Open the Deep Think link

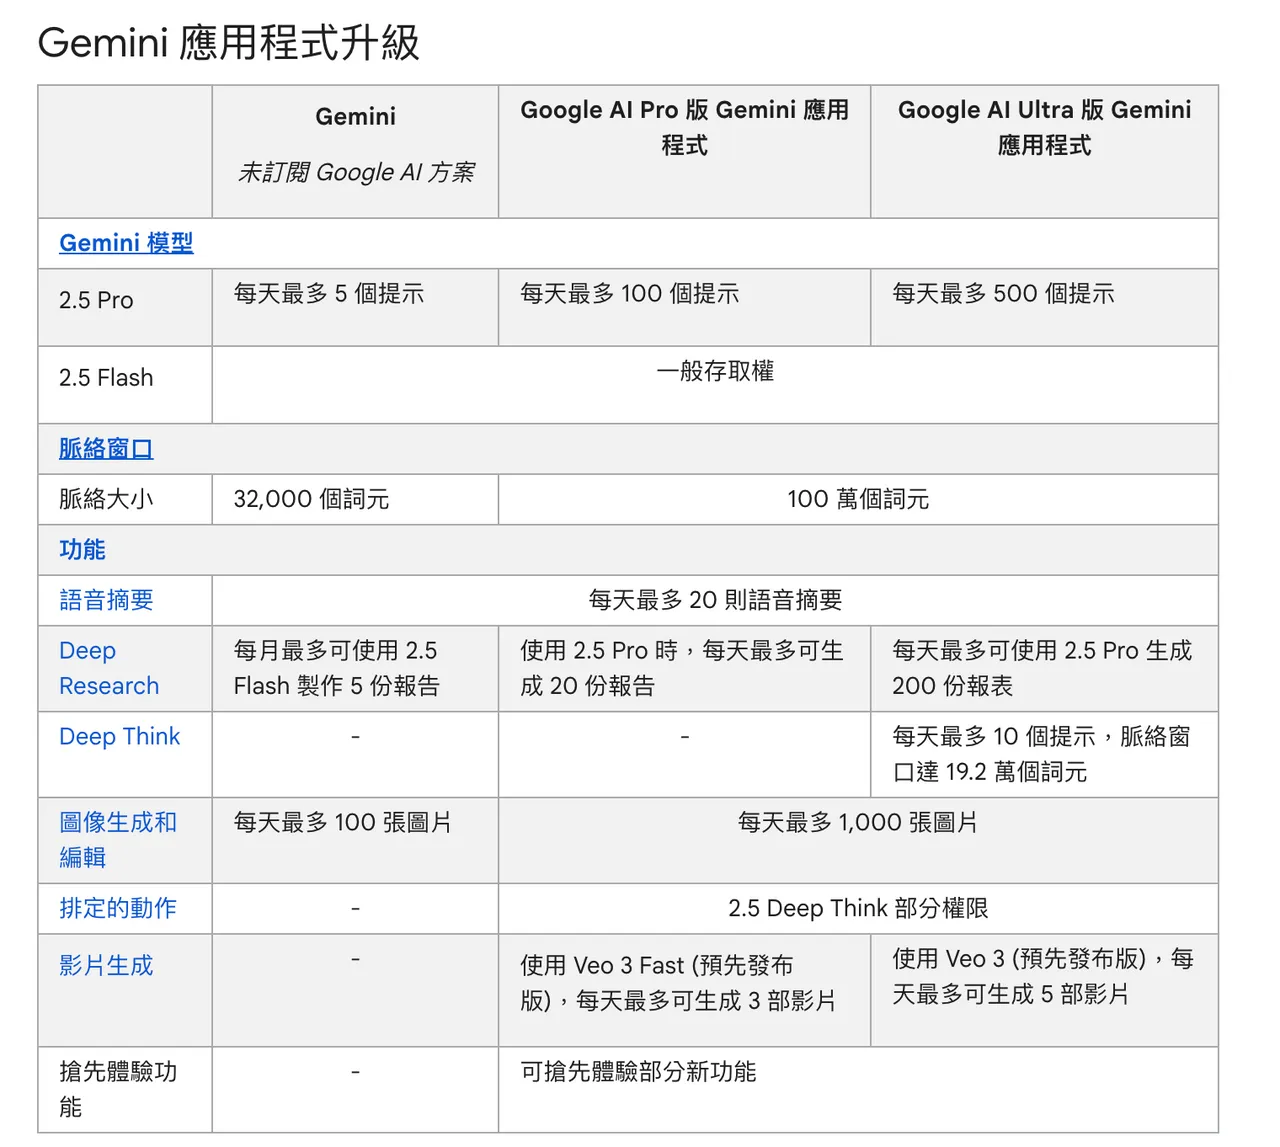119,737
